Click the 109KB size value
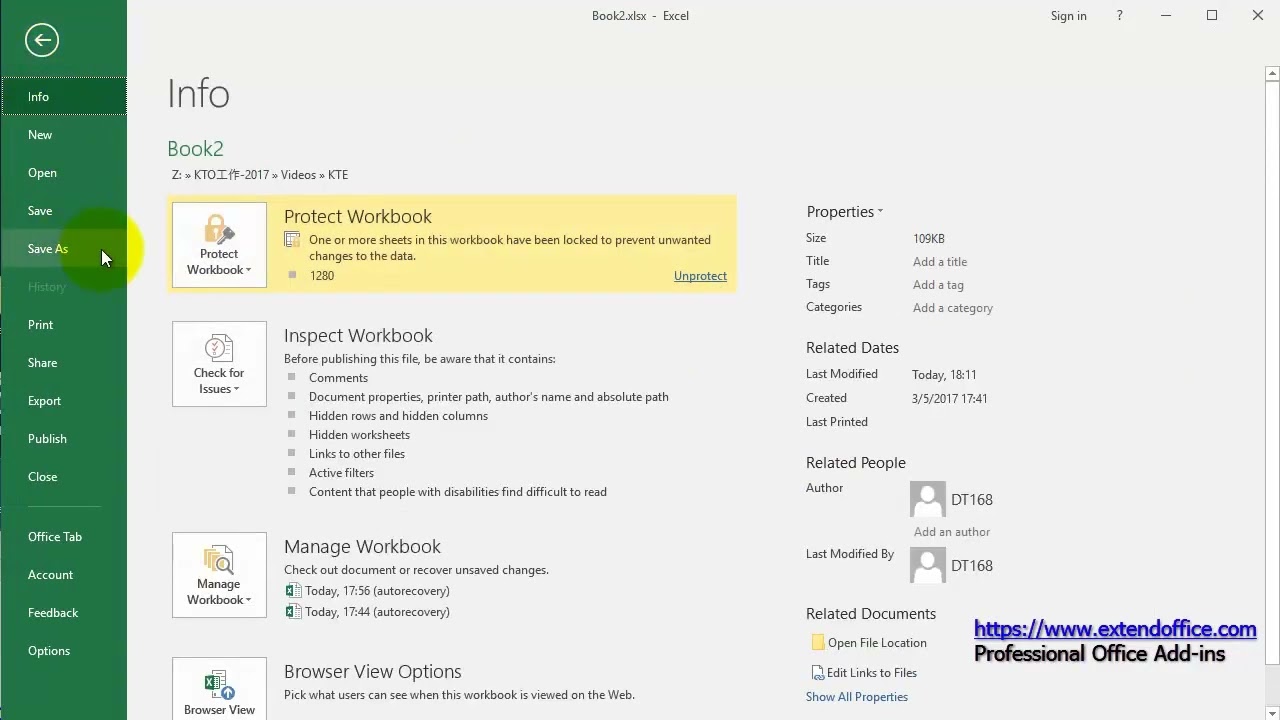Screen dimensions: 1280x720 [x=928, y=239]
